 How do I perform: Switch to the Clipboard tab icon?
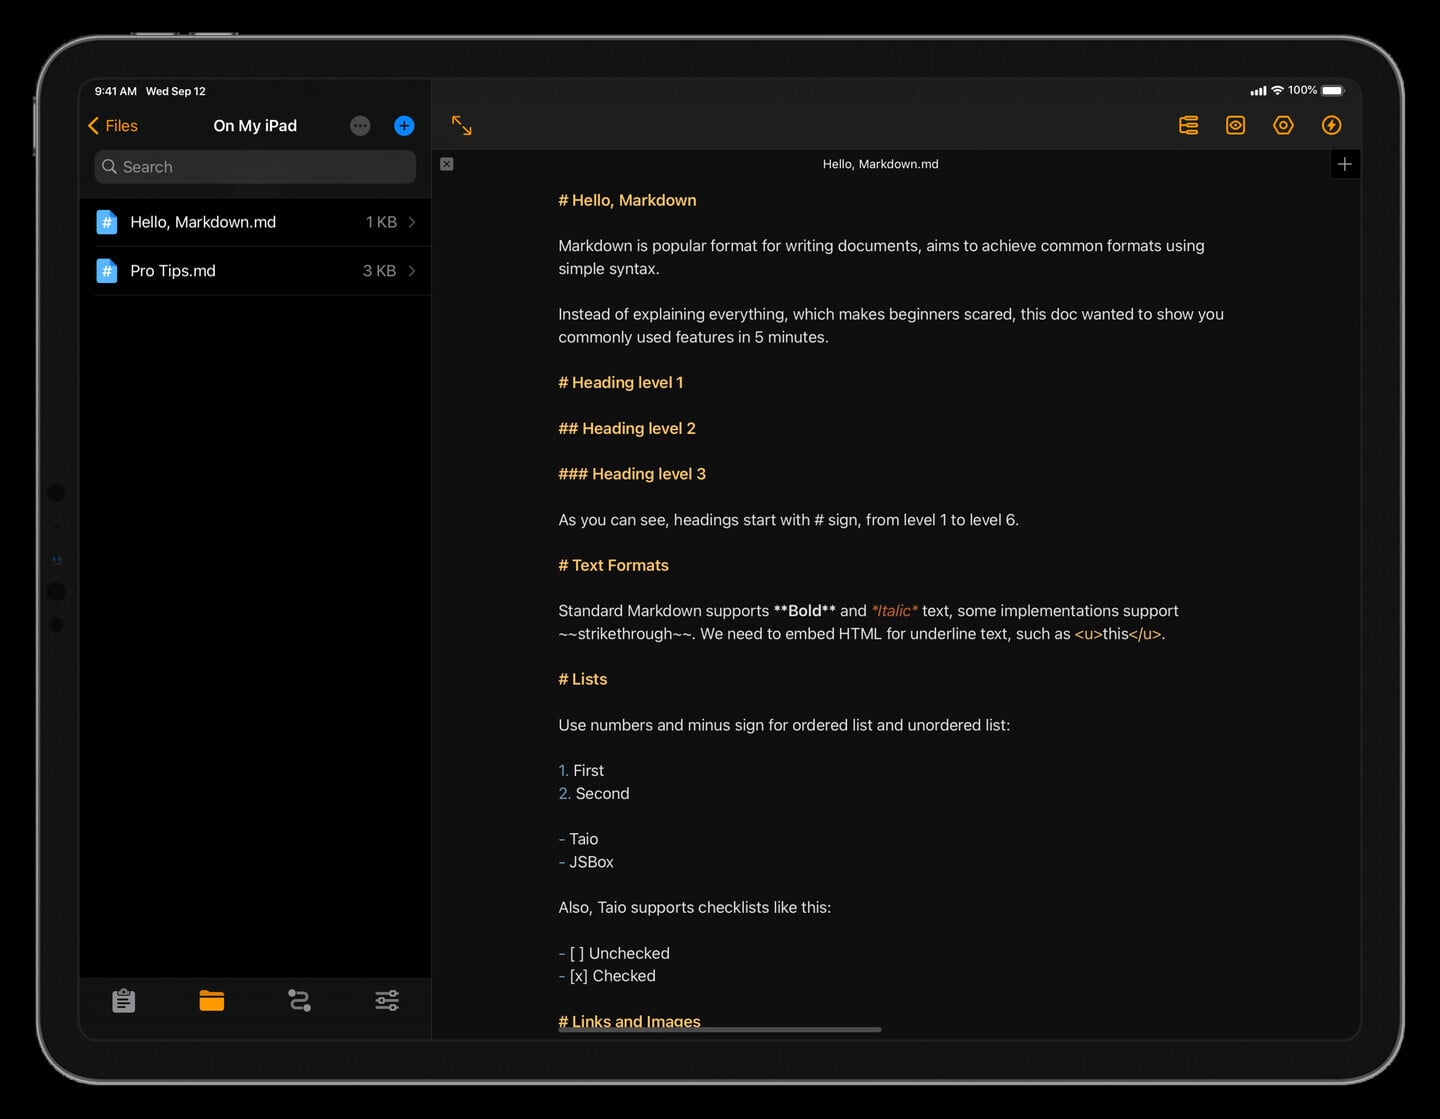click(x=123, y=1000)
